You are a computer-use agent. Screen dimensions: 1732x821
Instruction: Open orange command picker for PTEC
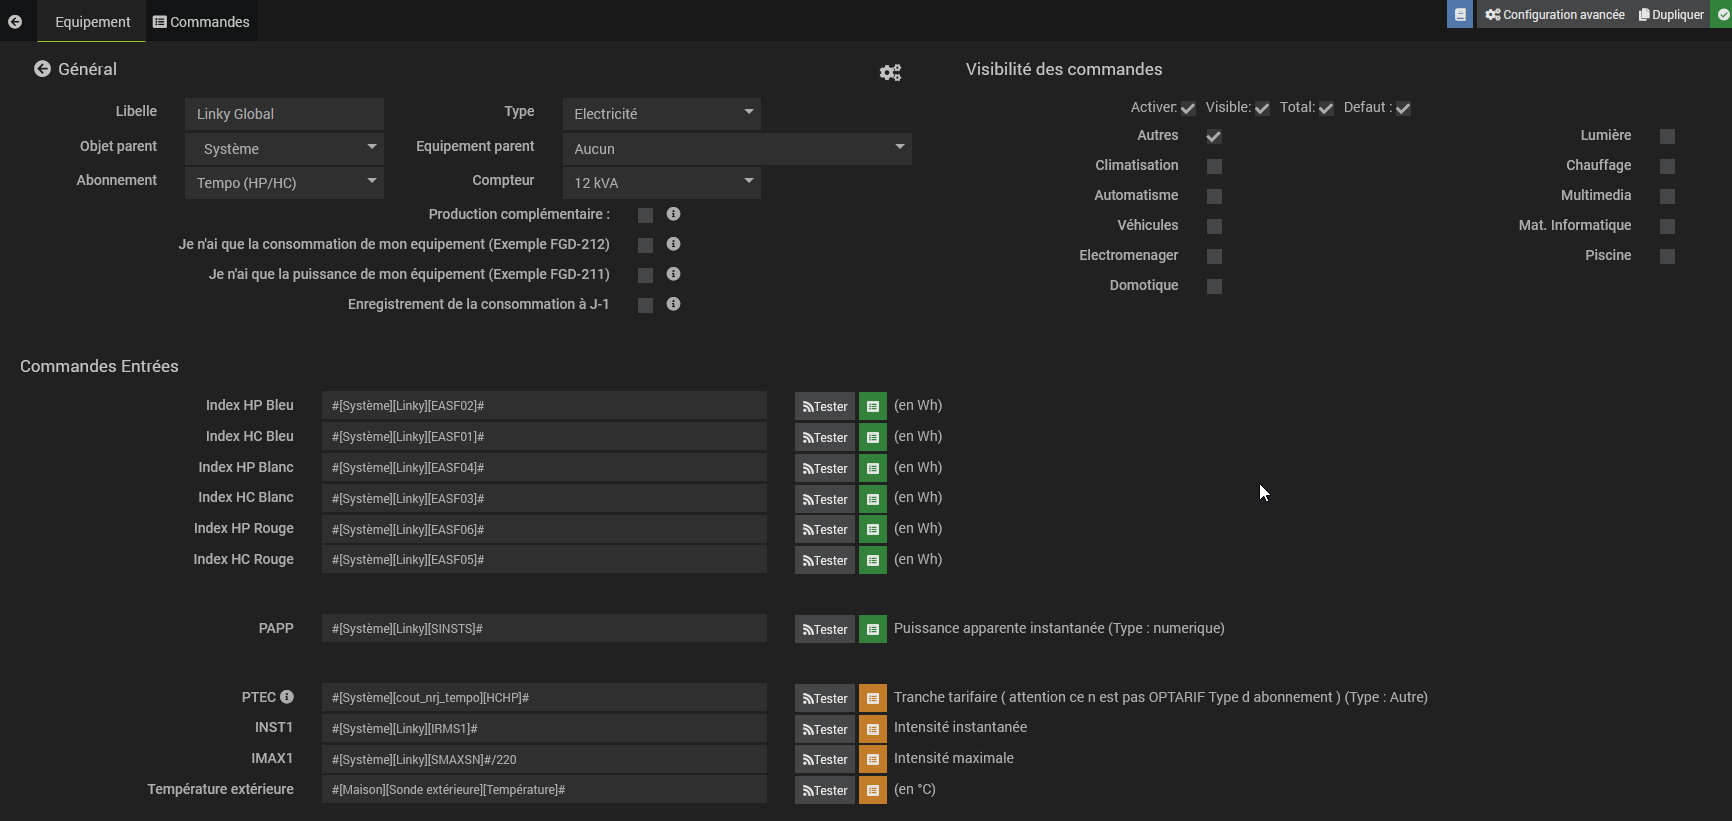[x=873, y=698]
